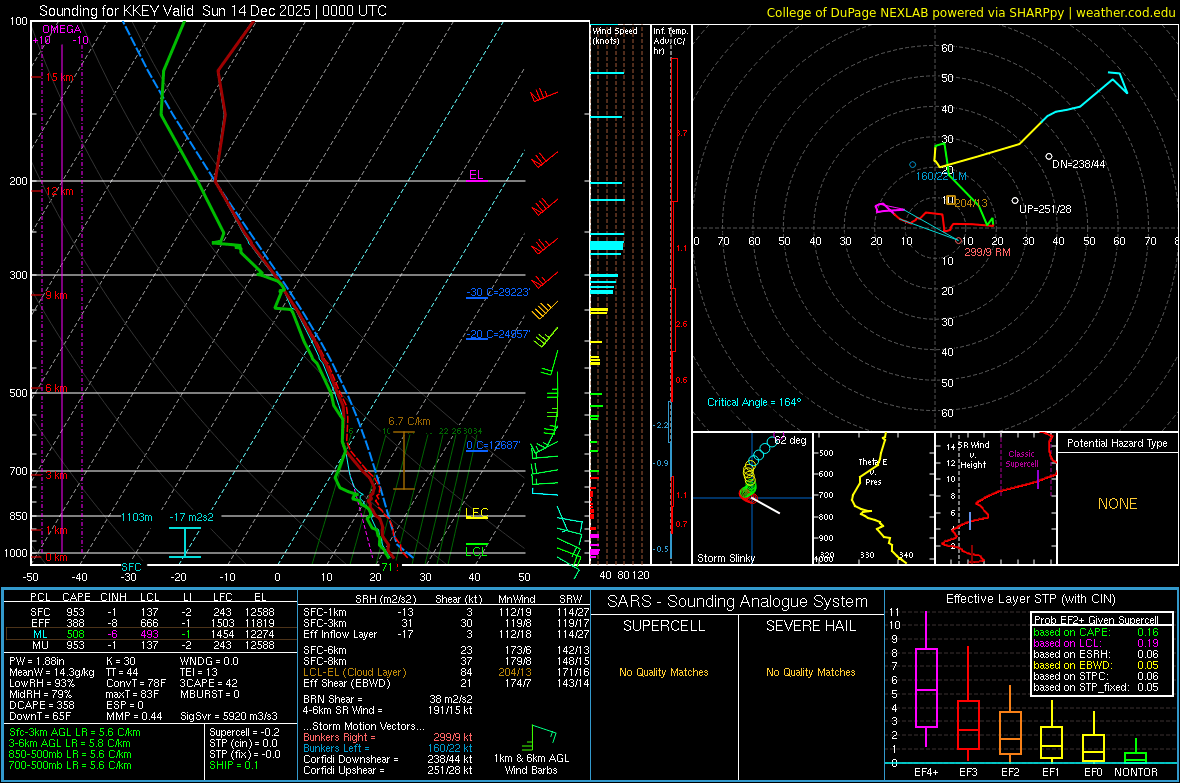
Task: Click the 'Inf. Temp. Adv.' panel heading
Action: click(670, 41)
